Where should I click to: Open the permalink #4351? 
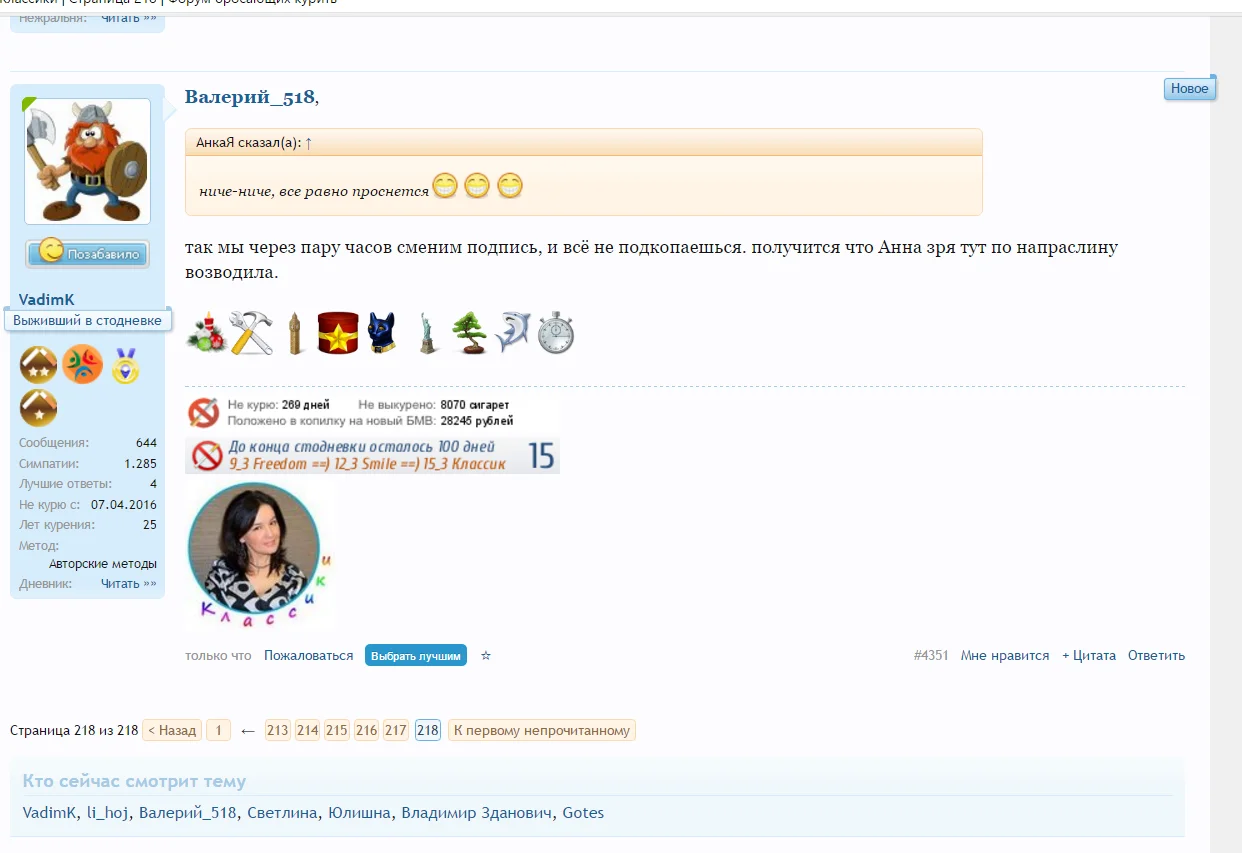[931, 656]
